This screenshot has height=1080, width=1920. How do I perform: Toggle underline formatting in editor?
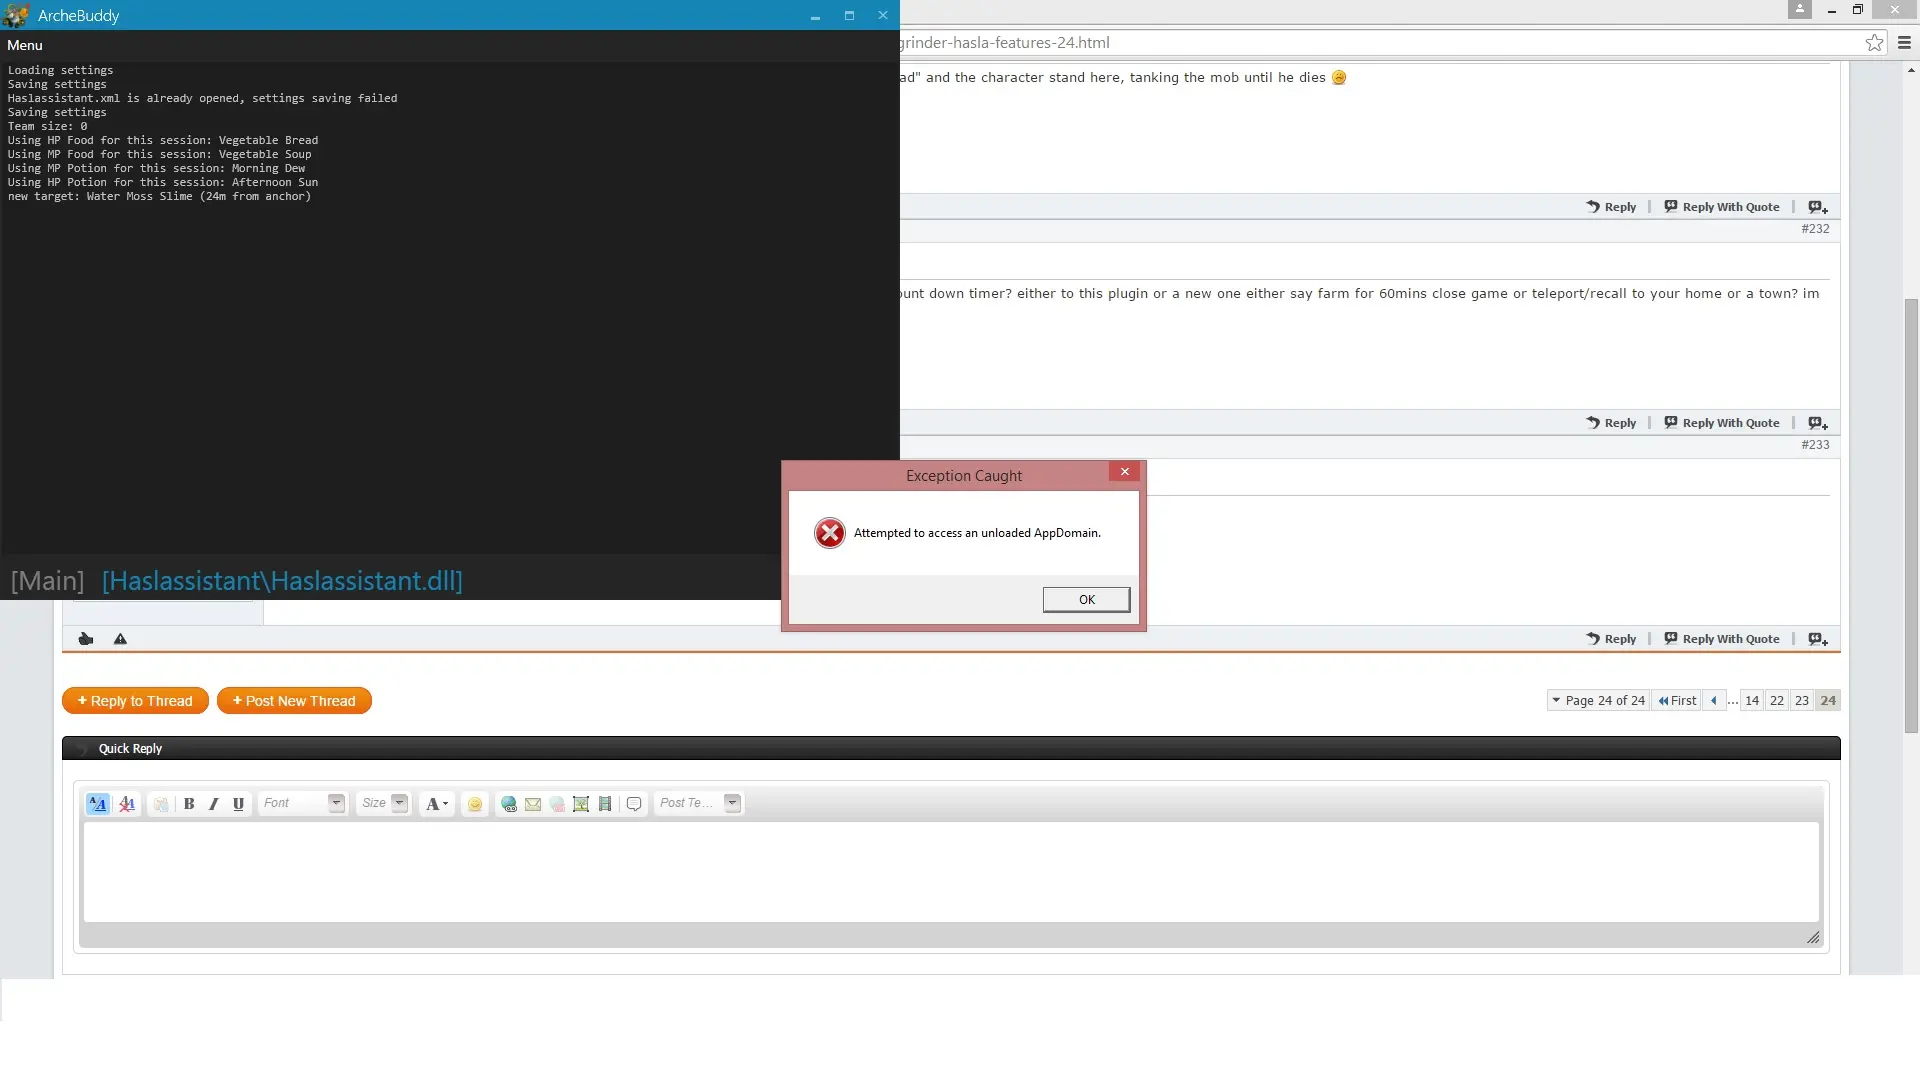click(x=238, y=804)
